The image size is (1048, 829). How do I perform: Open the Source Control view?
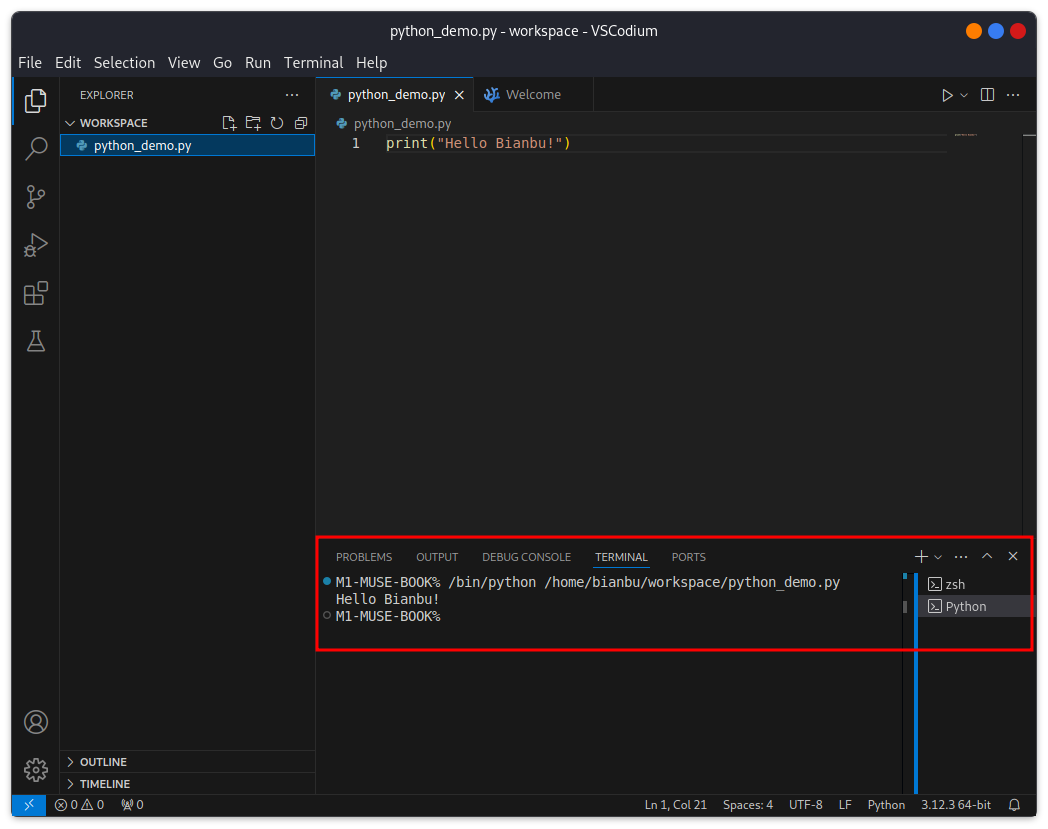tap(36, 197)
